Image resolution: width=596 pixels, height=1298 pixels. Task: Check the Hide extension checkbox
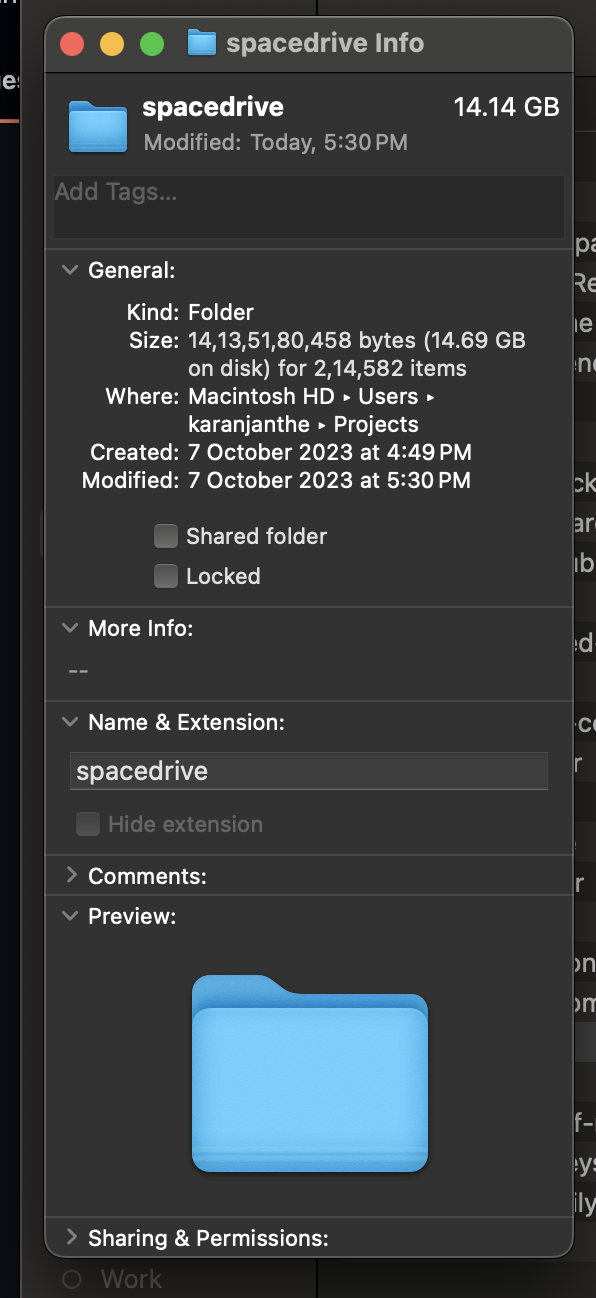(88, 824)
